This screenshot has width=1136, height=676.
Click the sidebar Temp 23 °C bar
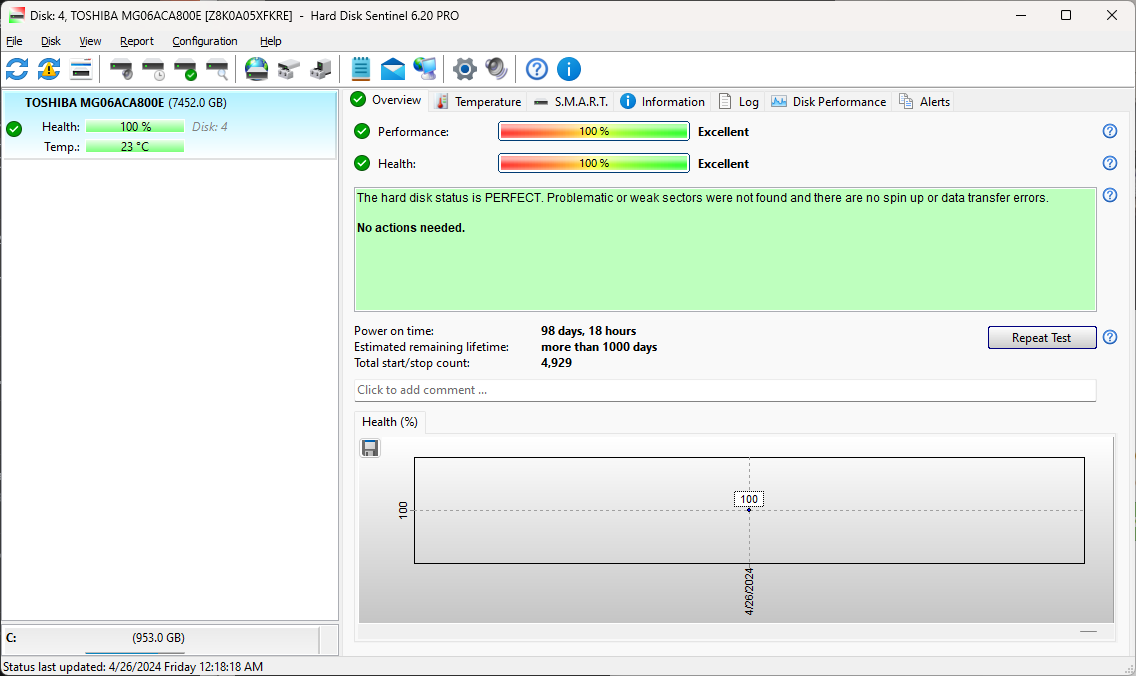tap(135, 146)
